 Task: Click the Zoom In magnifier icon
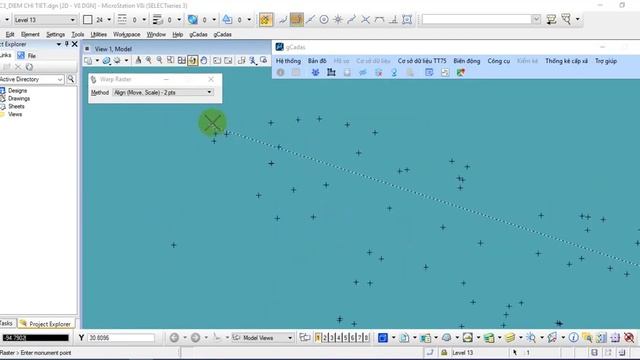149,61
